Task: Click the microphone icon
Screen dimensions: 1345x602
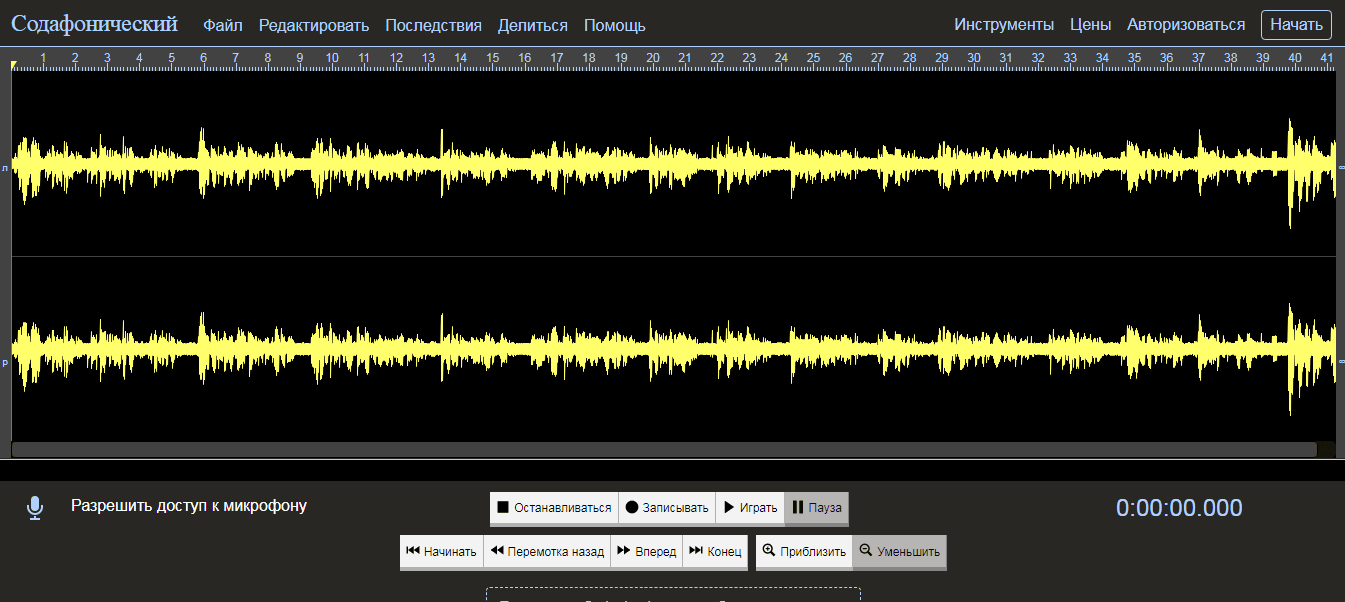Action: pos(35,508)
